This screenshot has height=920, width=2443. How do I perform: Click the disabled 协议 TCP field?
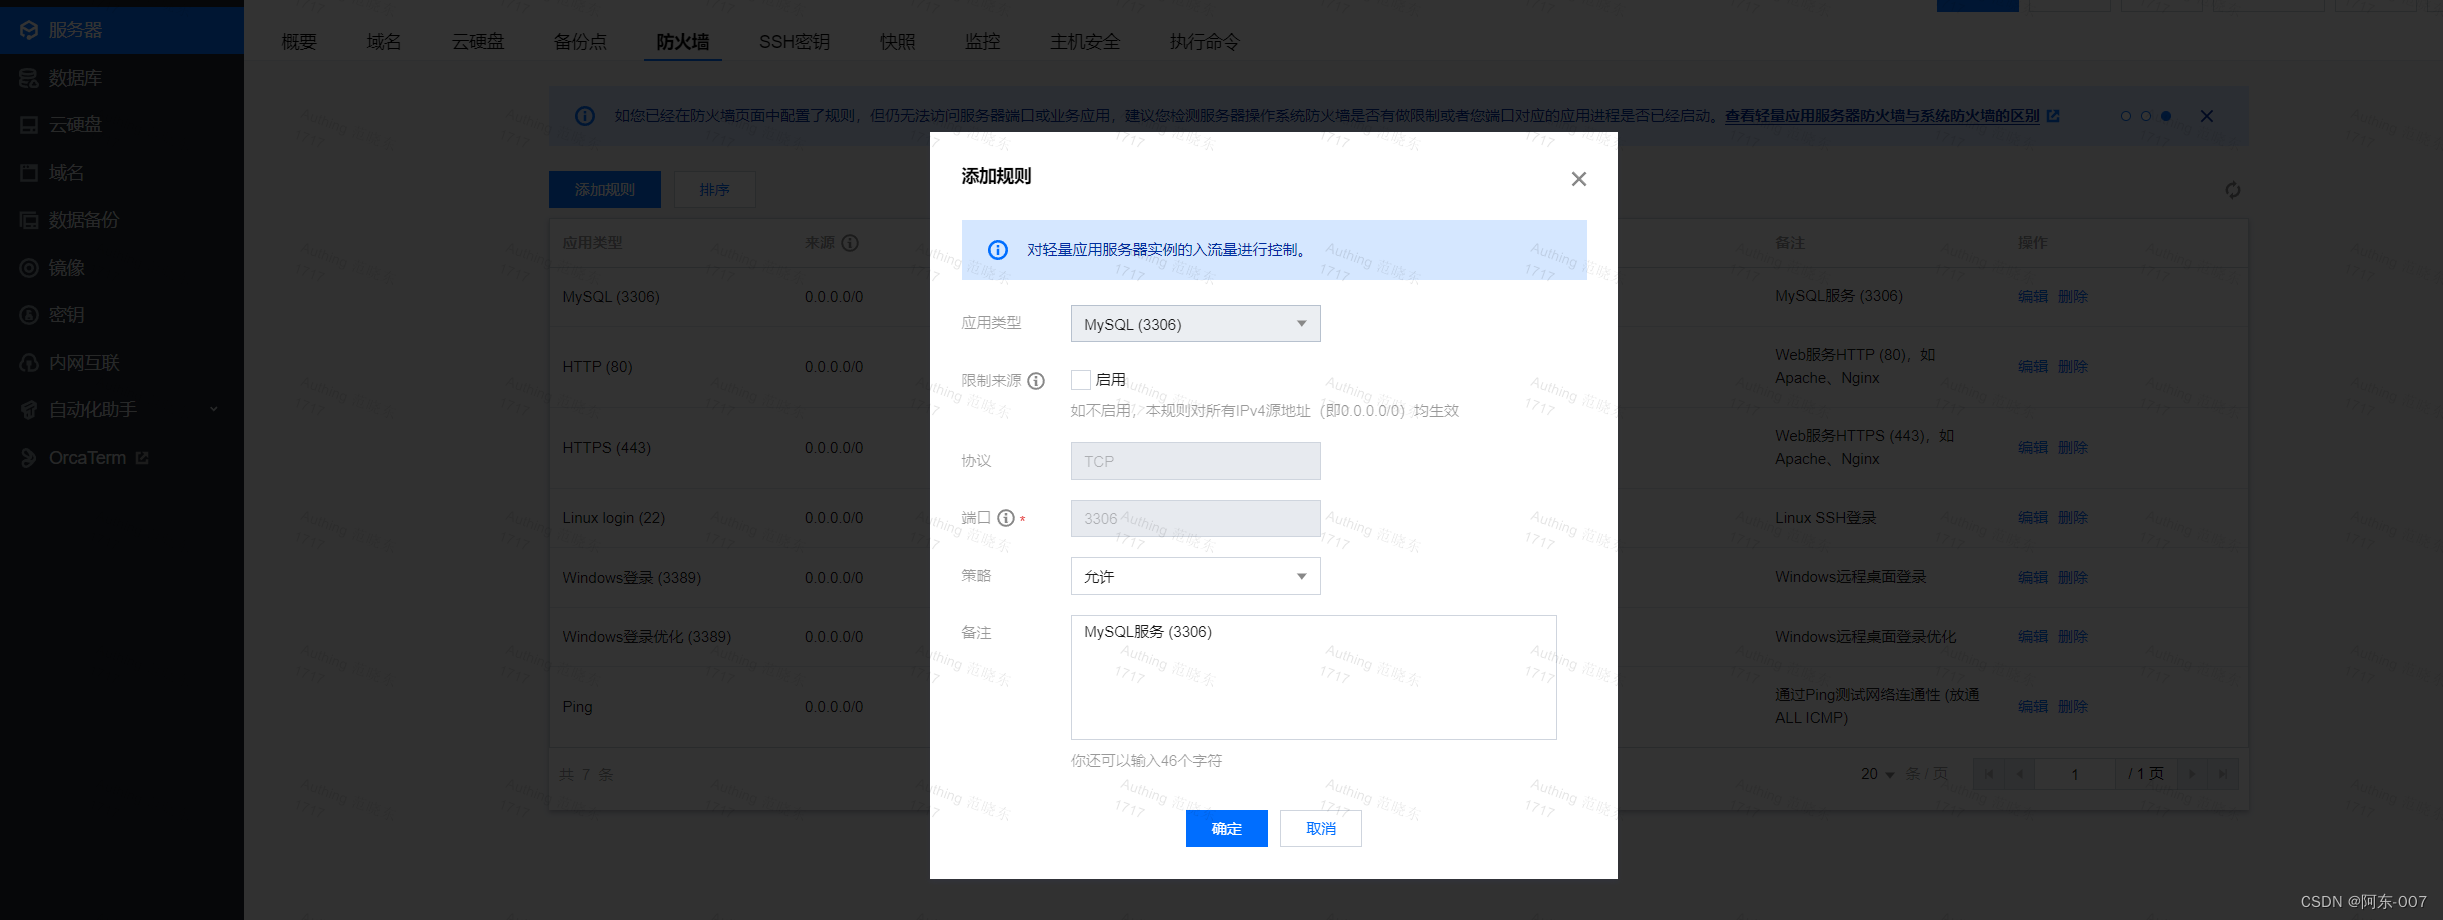point(1195,461)
